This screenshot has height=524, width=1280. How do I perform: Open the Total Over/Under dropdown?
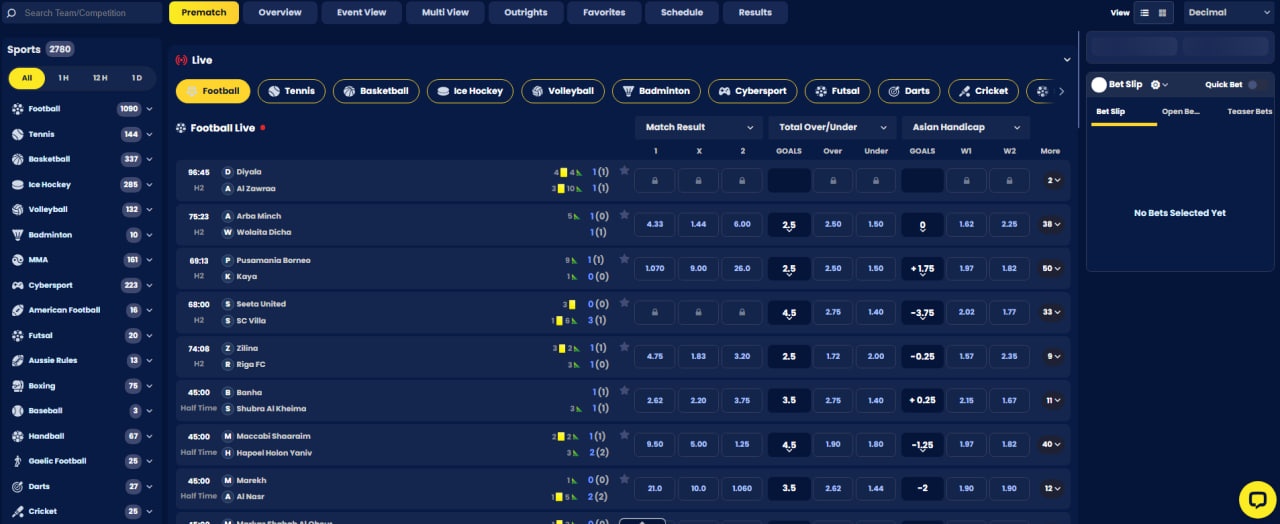point(831,127)
